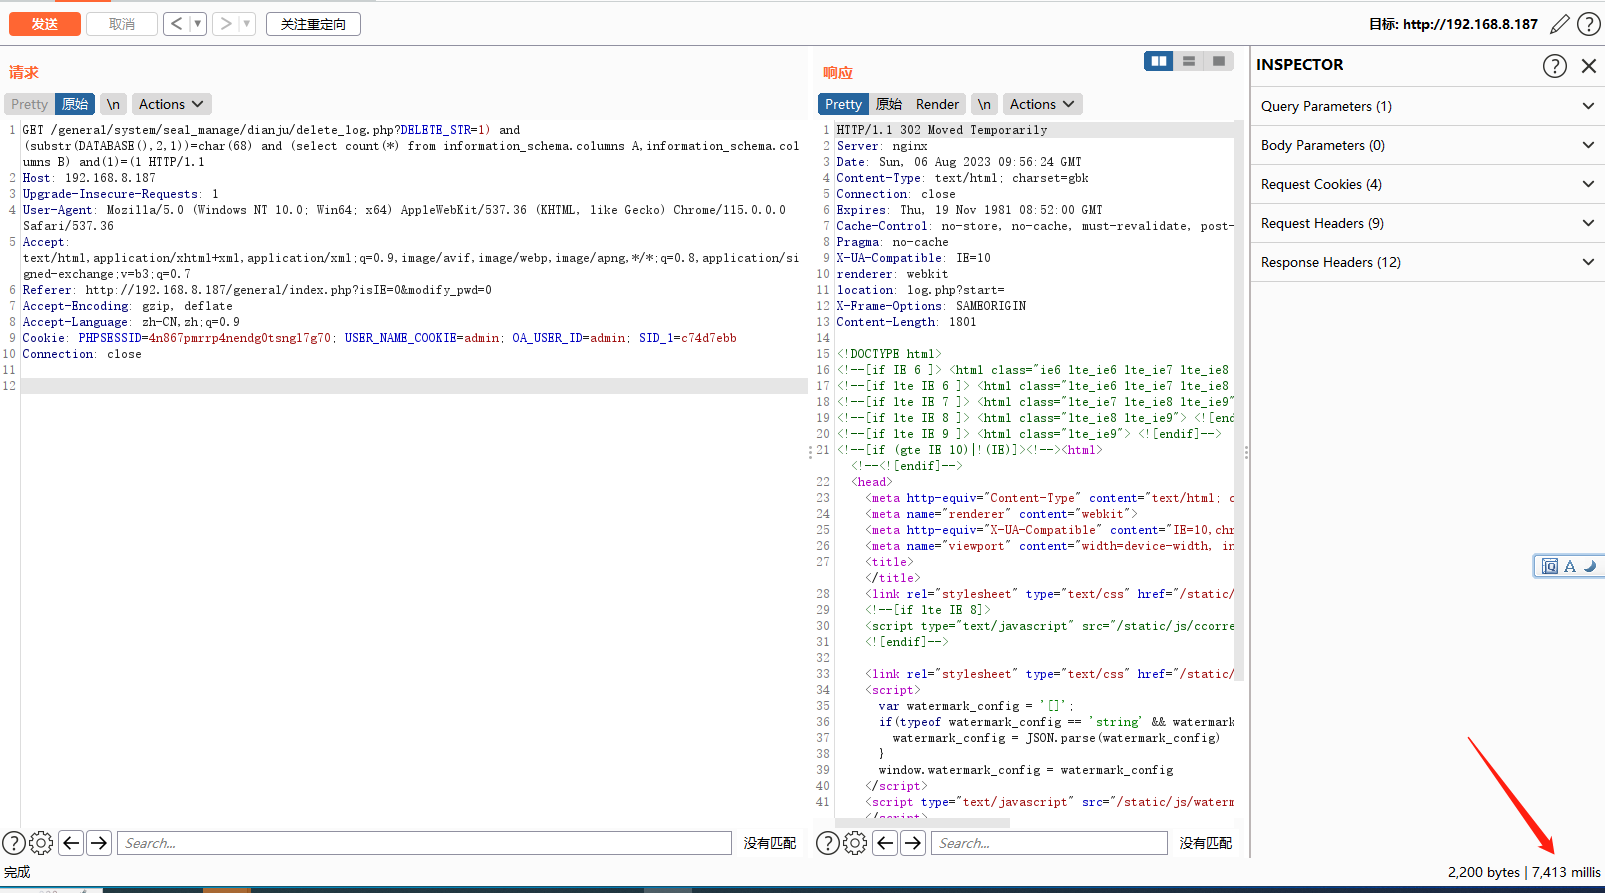Viewport: 1605px width, 893px height.
Task: Select top-bottom layout view
Action: pos(1189,61)
